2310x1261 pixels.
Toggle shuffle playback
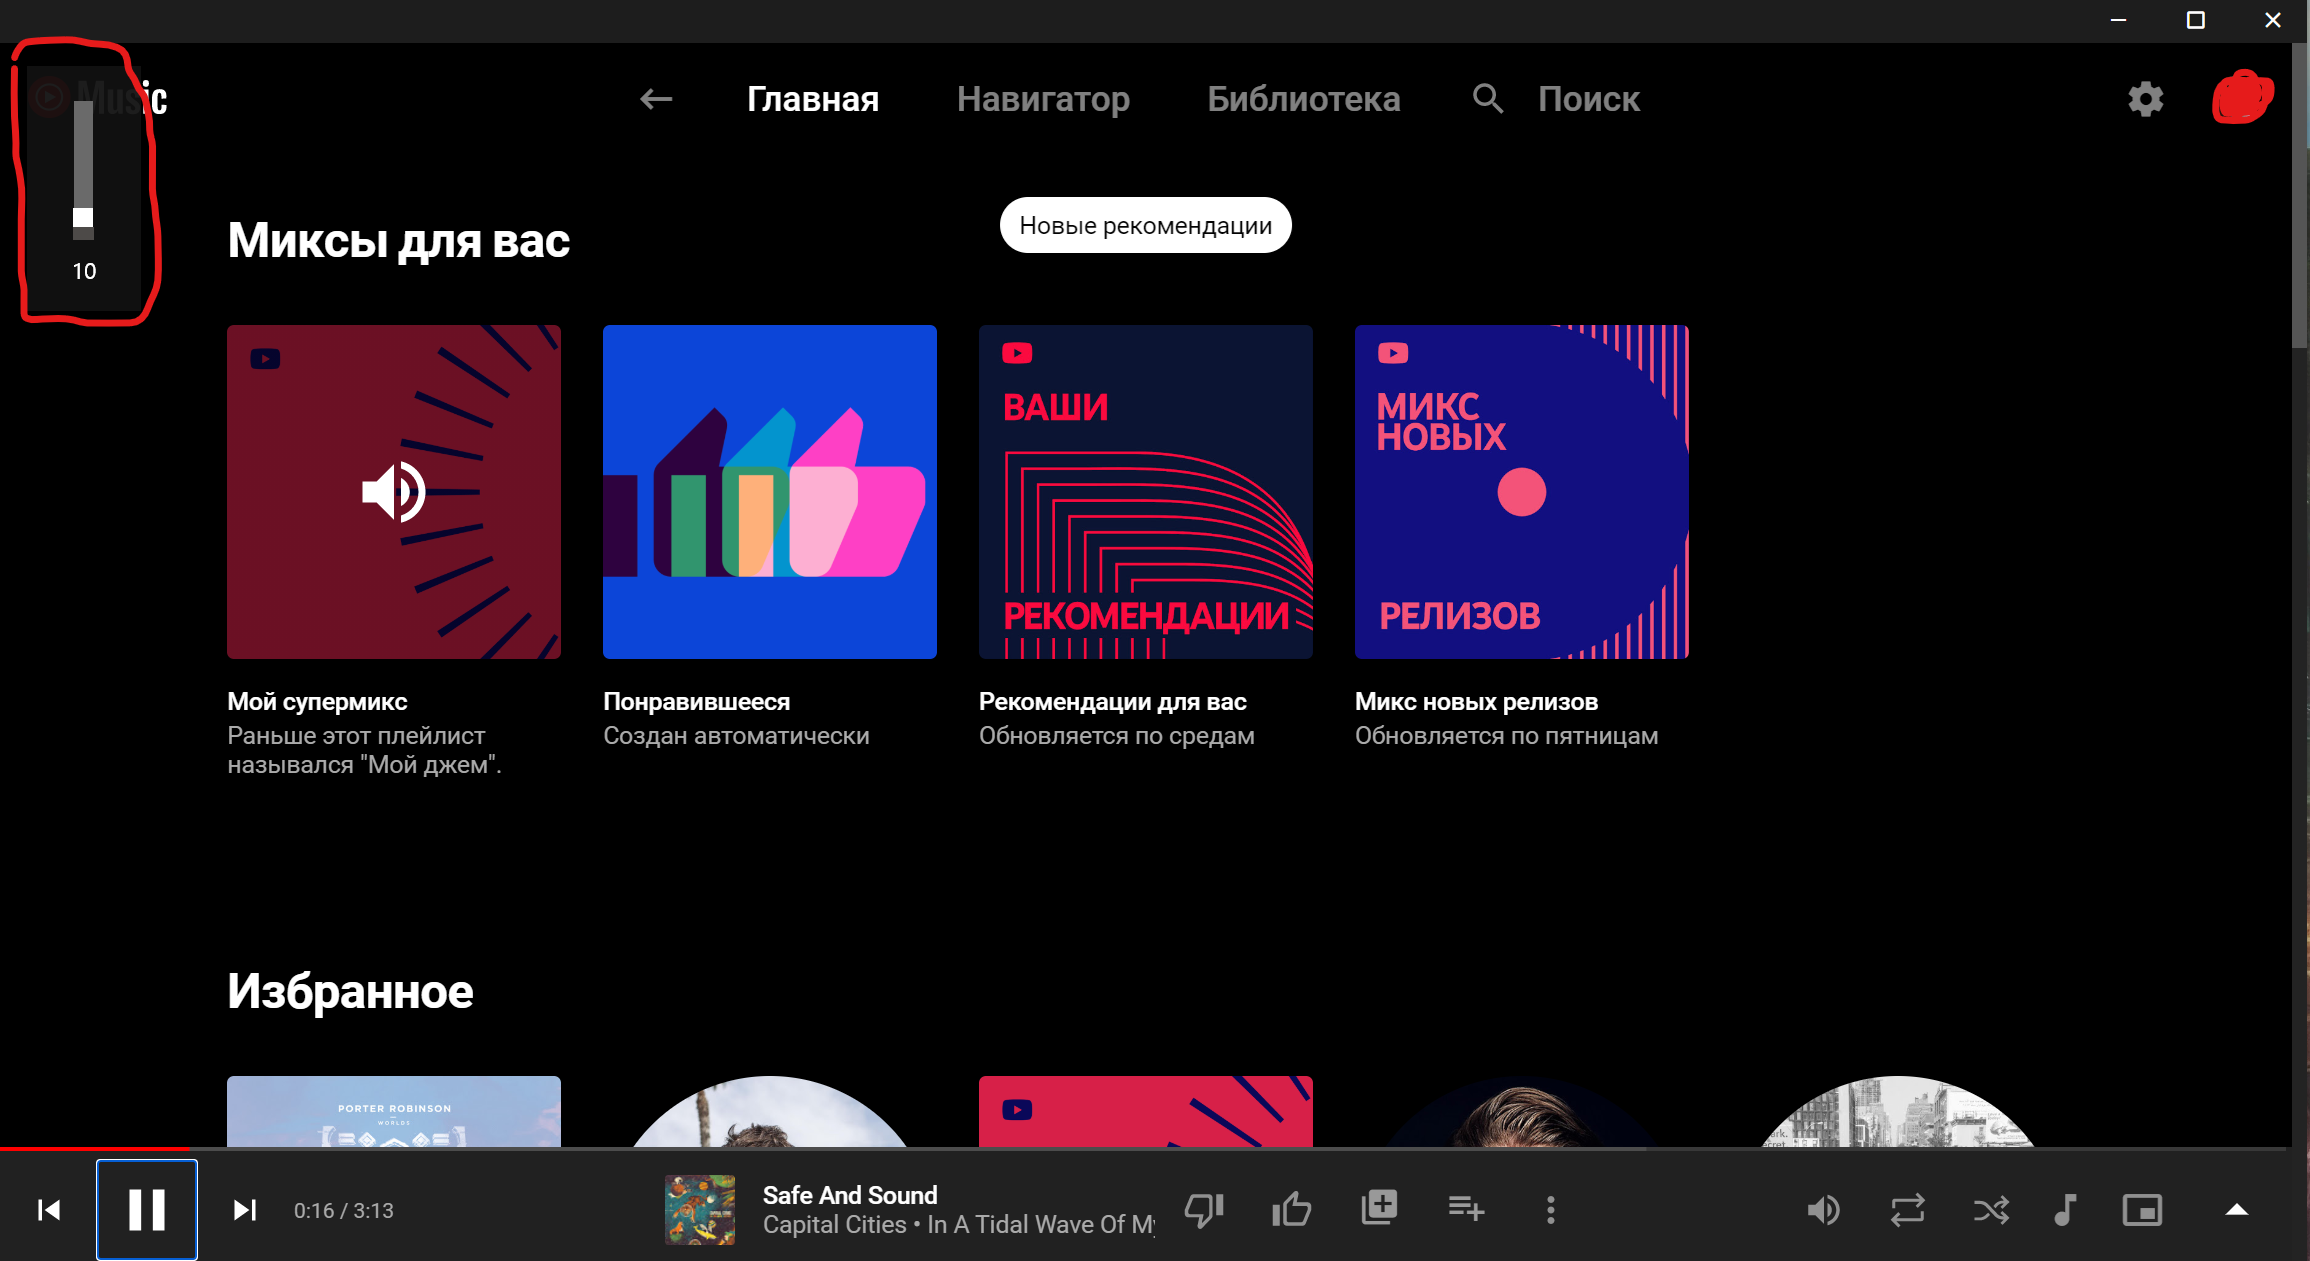pos(1991,1210)
